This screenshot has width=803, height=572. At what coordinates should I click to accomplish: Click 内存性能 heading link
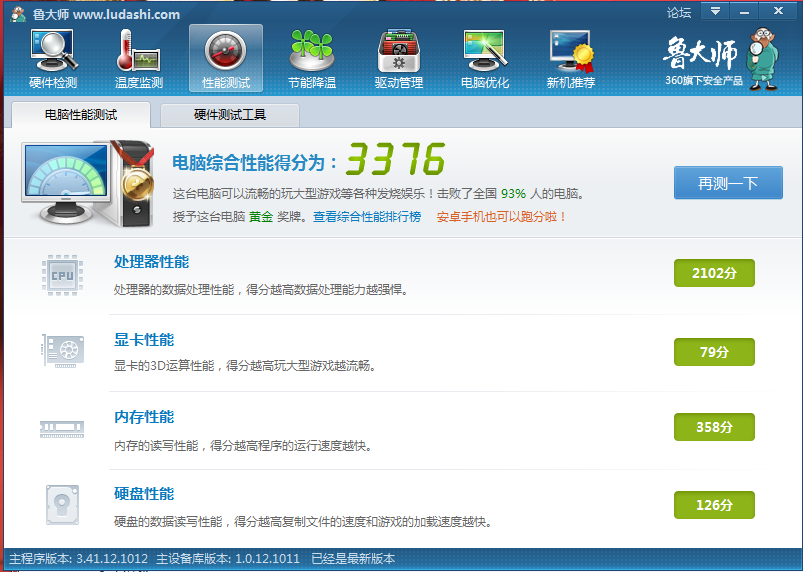tap(144, 417)
